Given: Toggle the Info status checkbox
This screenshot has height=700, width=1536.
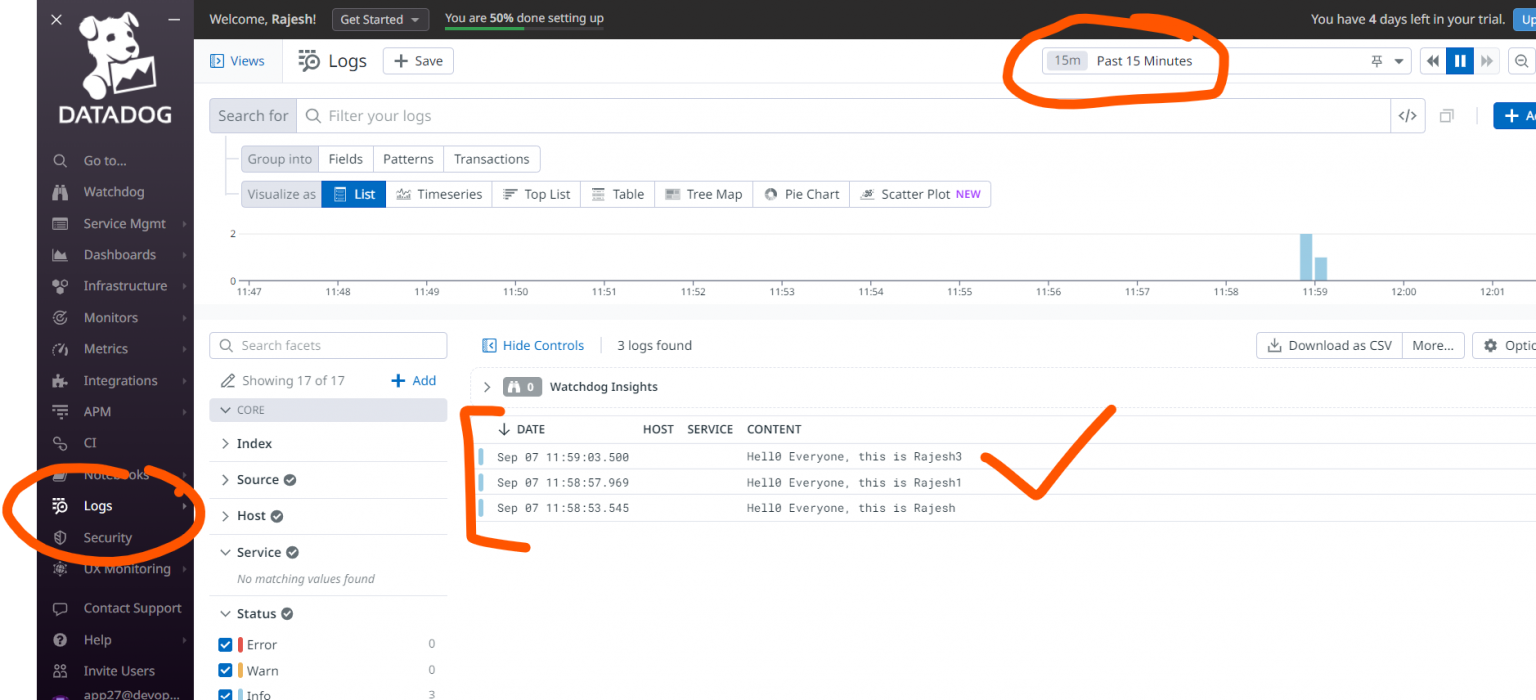Looking at the screenshot, I should pyautogui.click(x=225, y=694).
